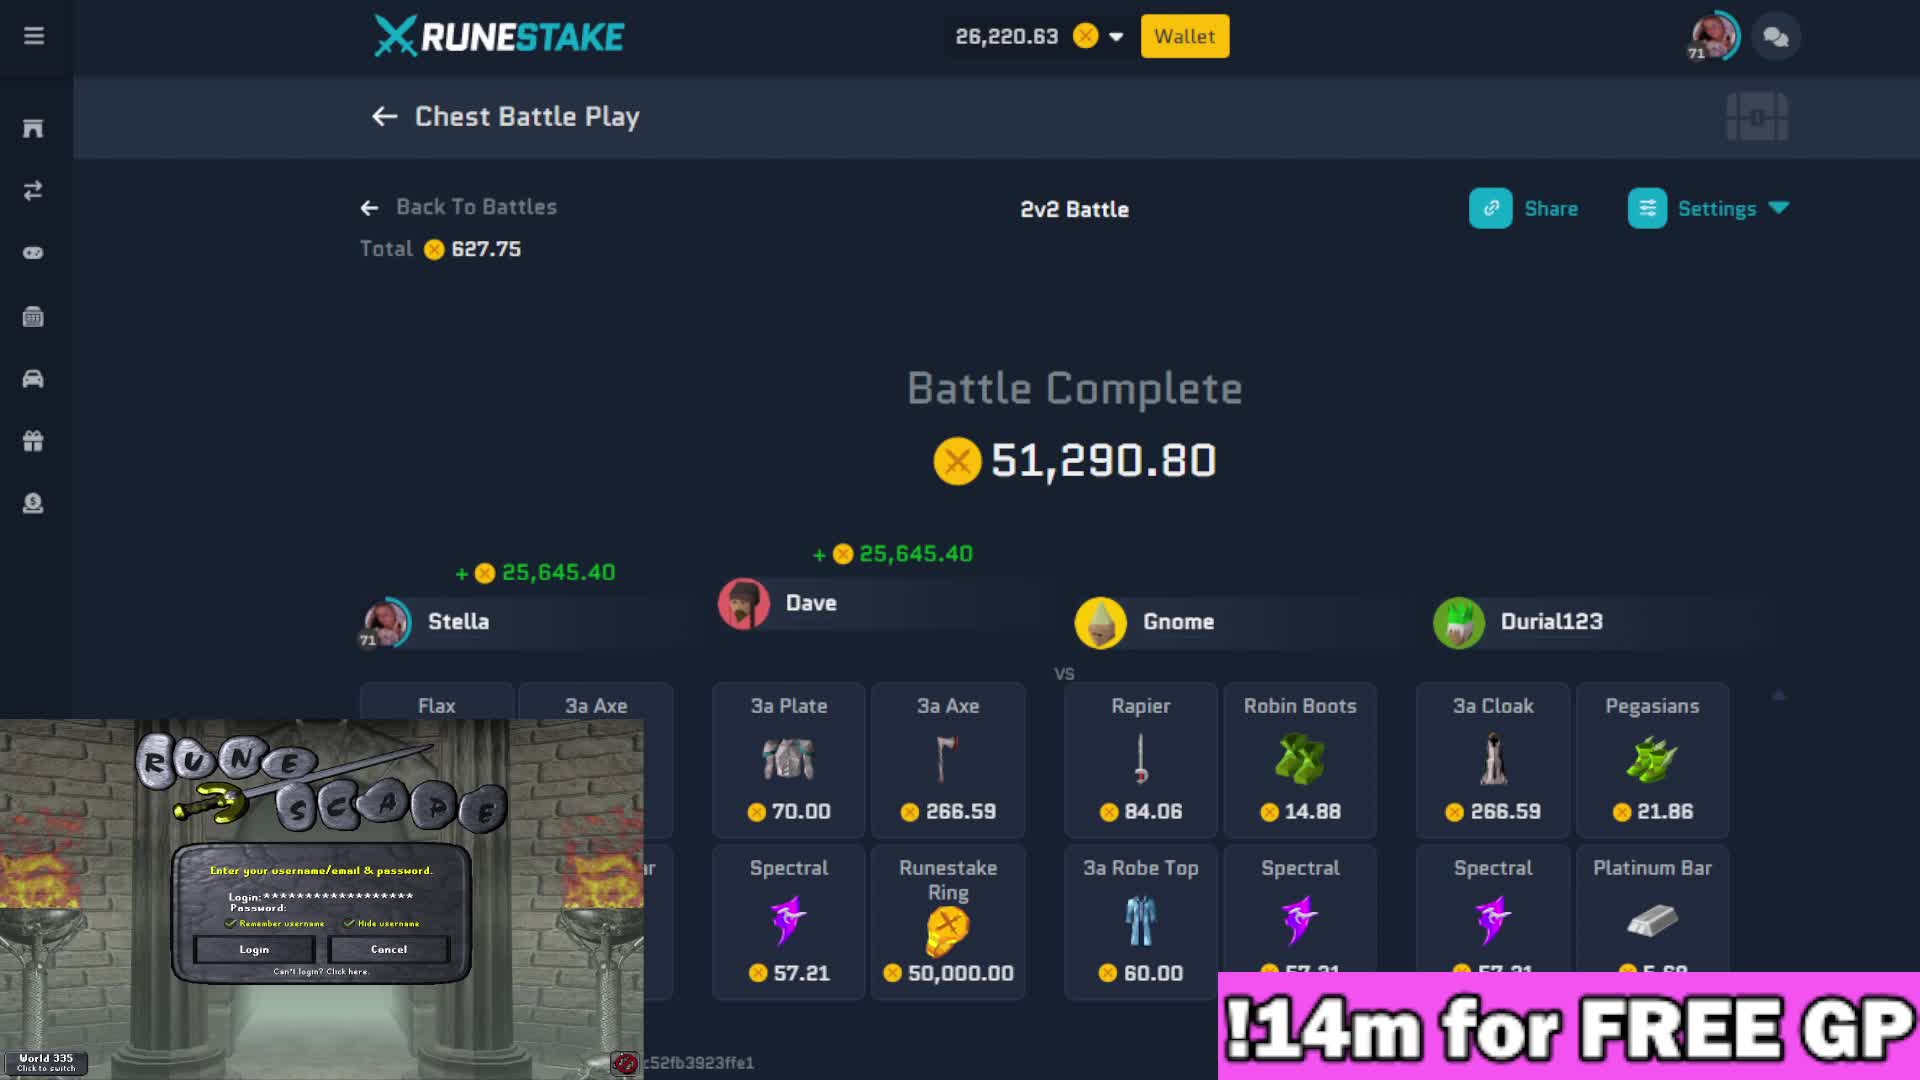The image size is (1920, 1080).
Task: Click Gnome's player avatar
Action: pyautogui.click(x=1101, y=622)
